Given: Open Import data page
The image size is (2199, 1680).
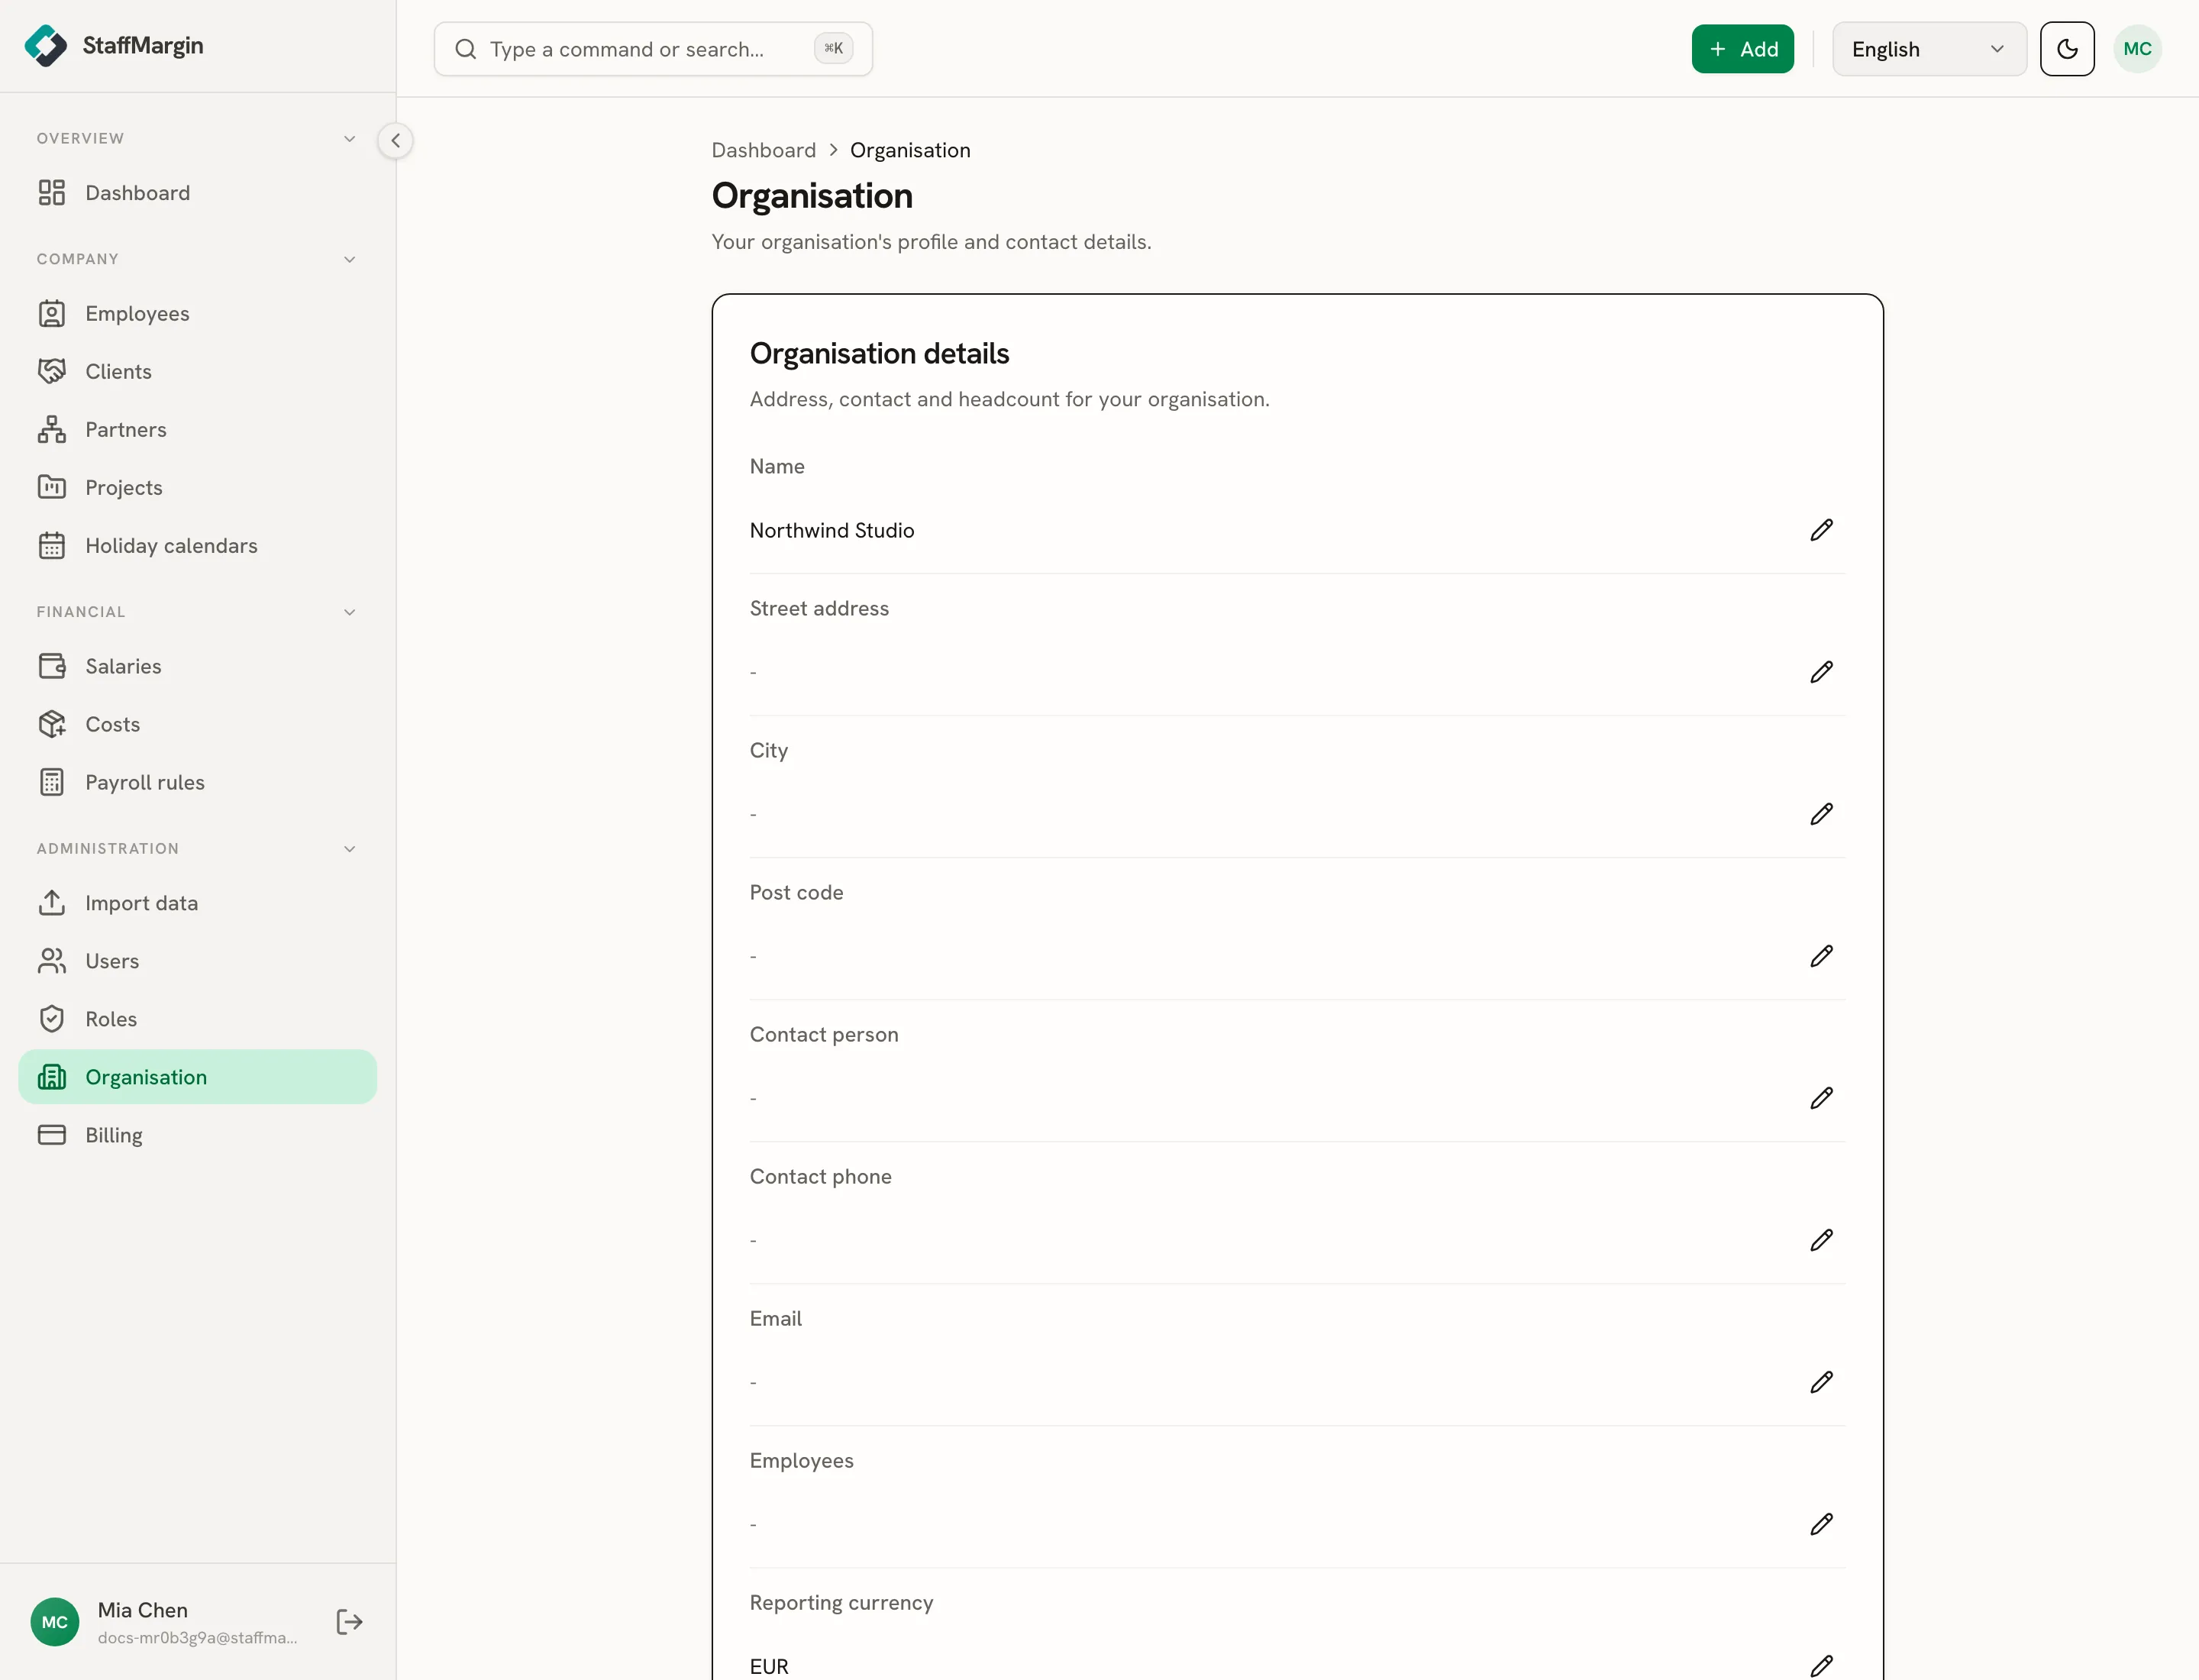Looking at the screenshot, I should (198, 903).
